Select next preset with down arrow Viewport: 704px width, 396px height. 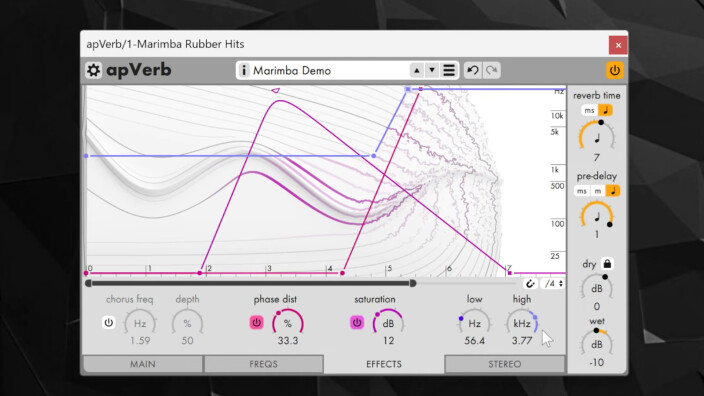tap(432, 70)
